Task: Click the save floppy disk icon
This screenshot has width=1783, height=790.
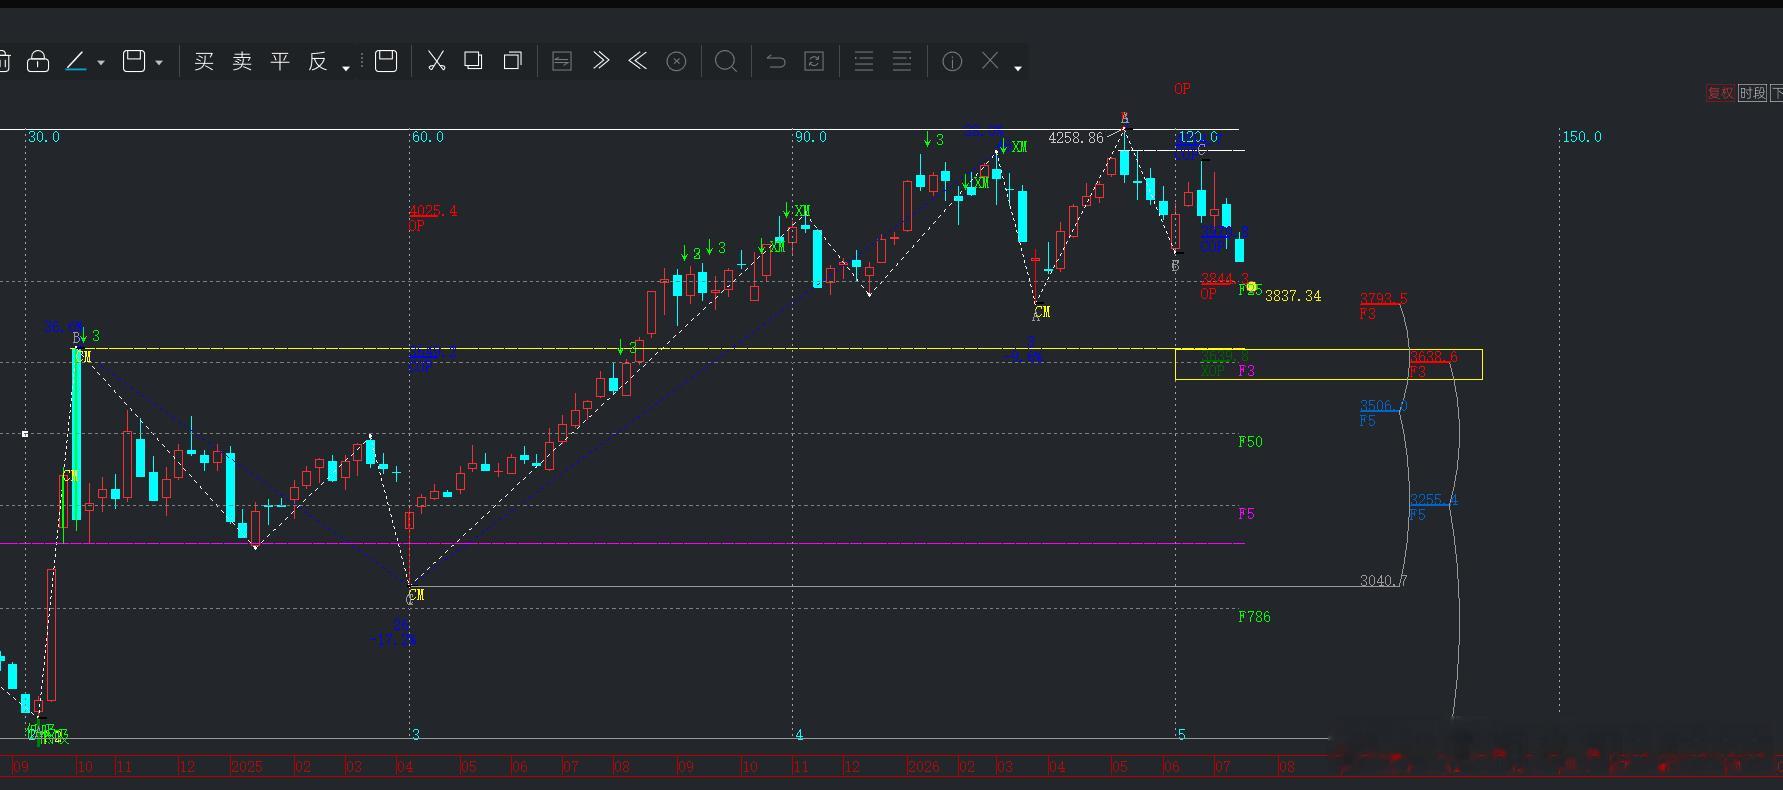Action: click(386, 61)
